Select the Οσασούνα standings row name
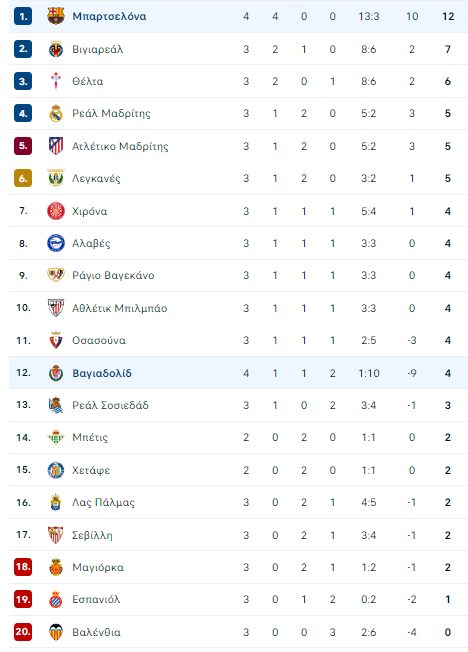468x652 pixels. tap(99, 341)
